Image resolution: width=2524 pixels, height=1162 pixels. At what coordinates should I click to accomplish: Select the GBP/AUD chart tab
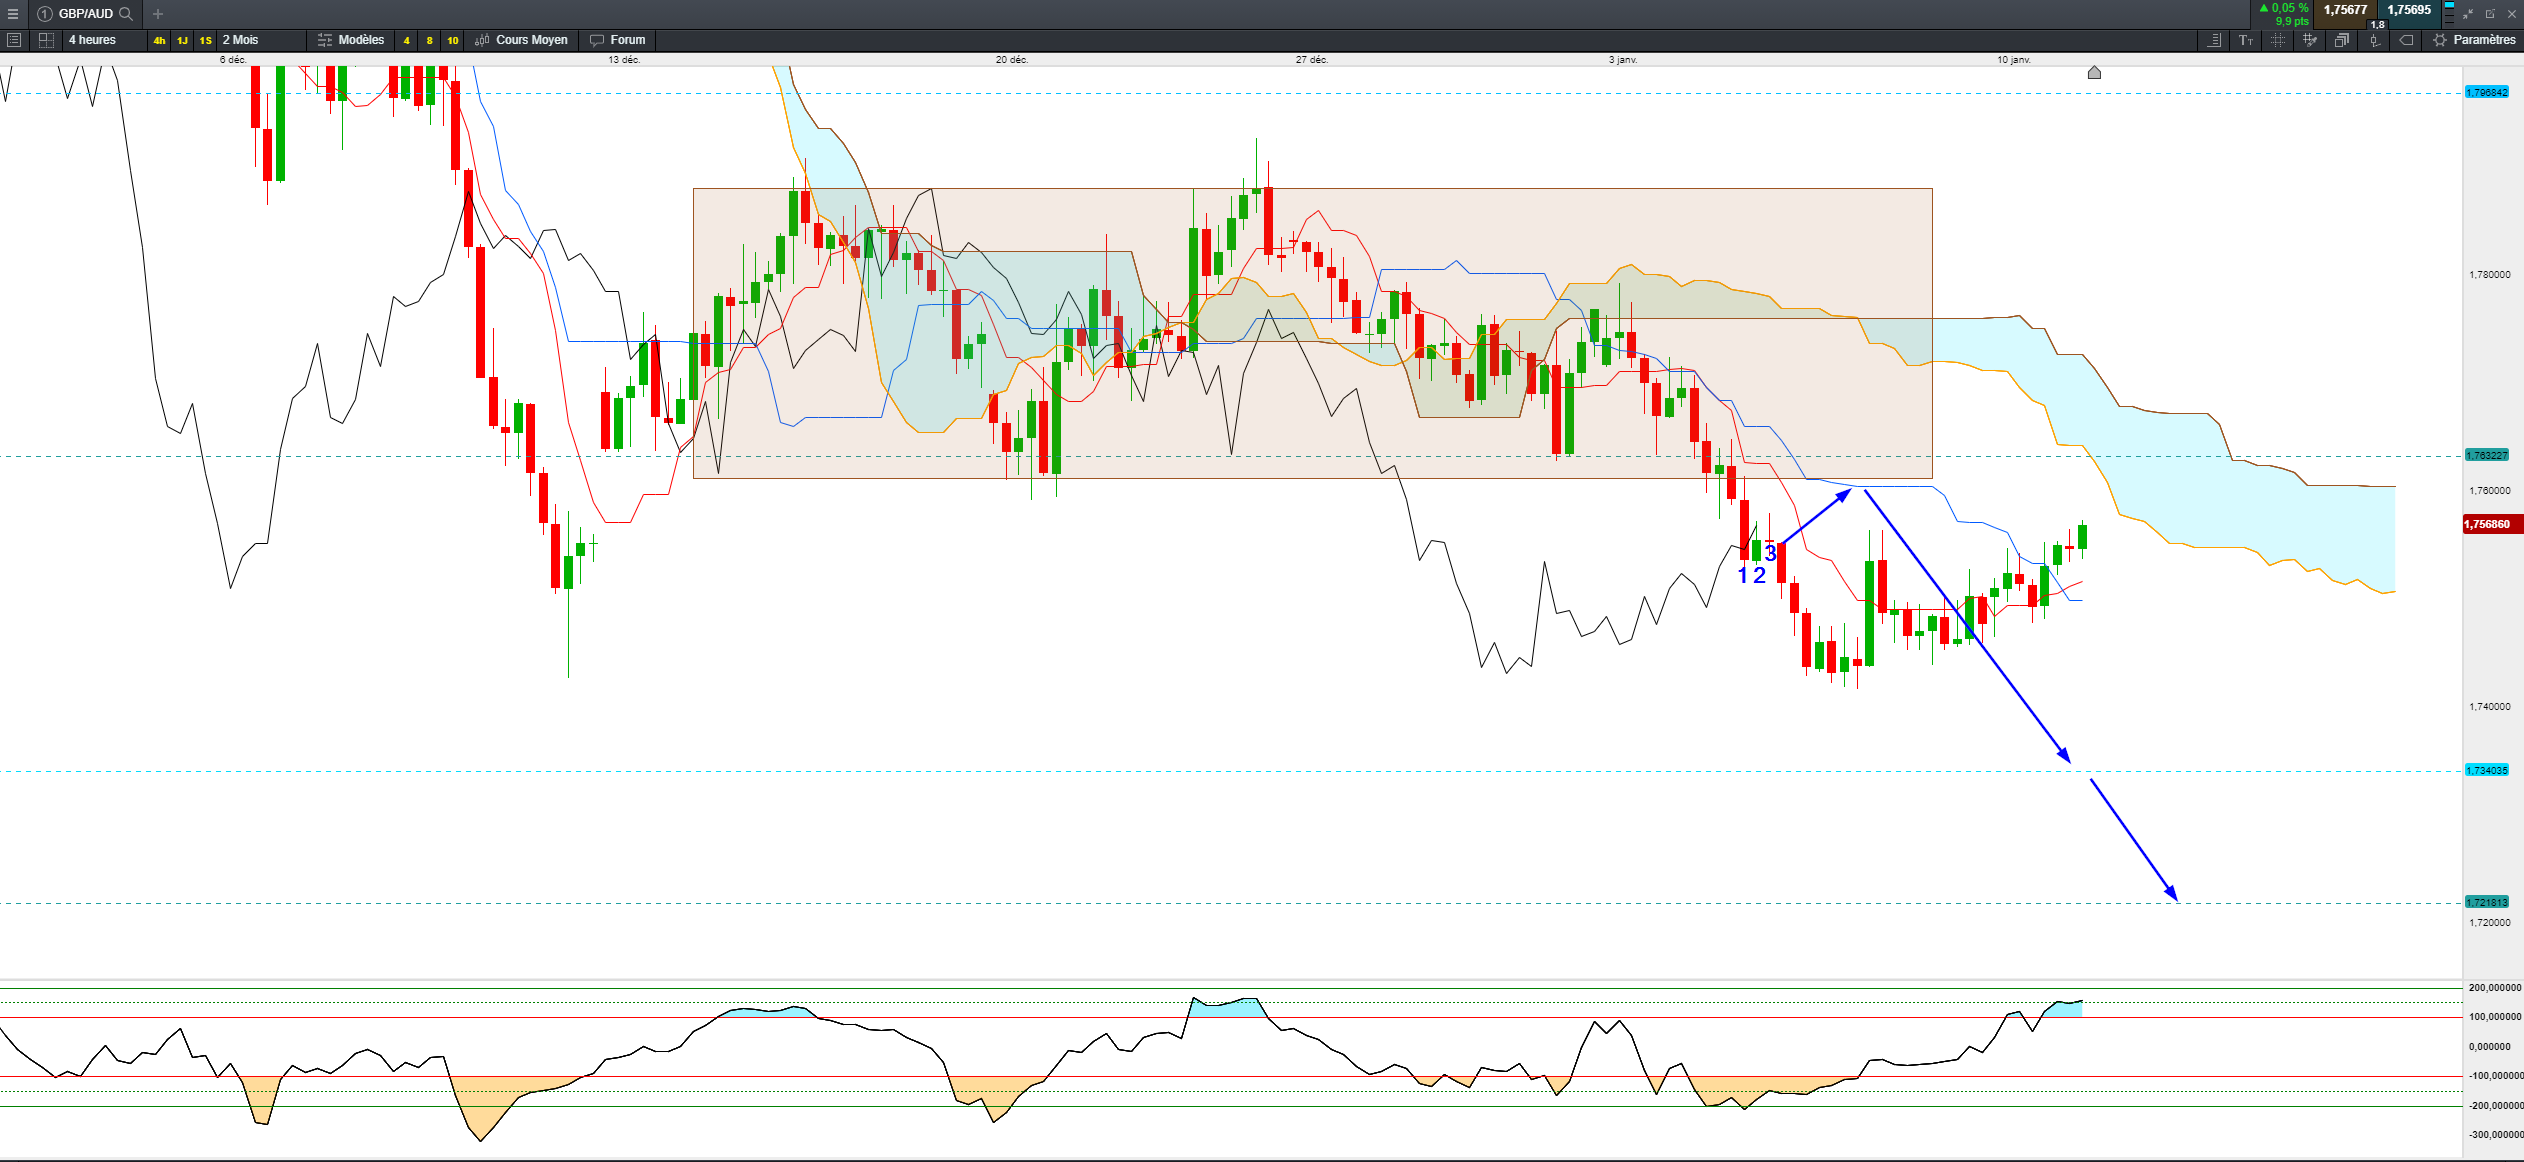85,14
